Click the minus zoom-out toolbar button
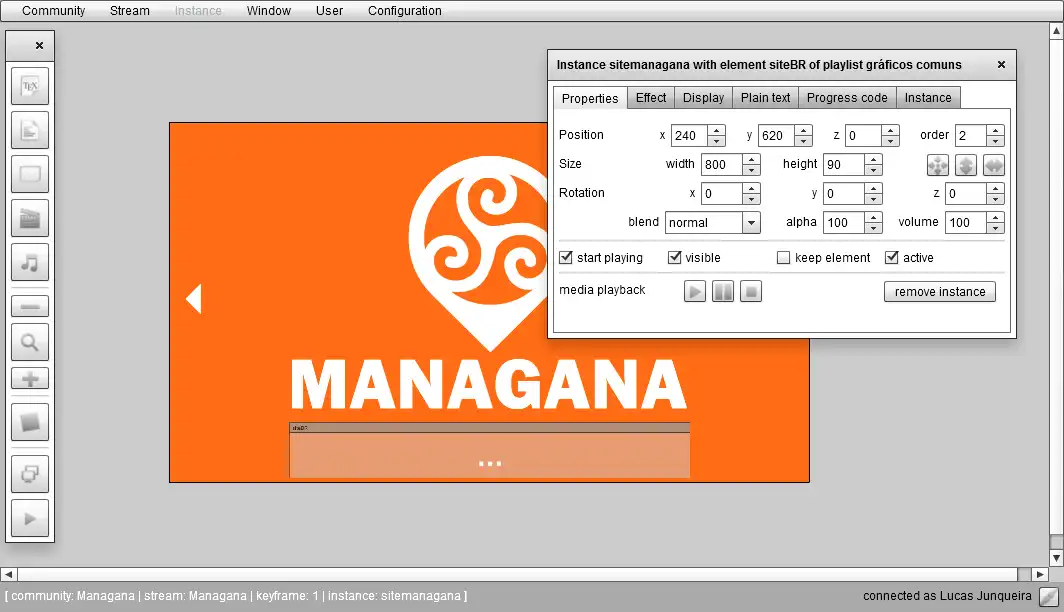This screenshot has width=1064, height=612. pyautogui.click(x=30, y=307)
